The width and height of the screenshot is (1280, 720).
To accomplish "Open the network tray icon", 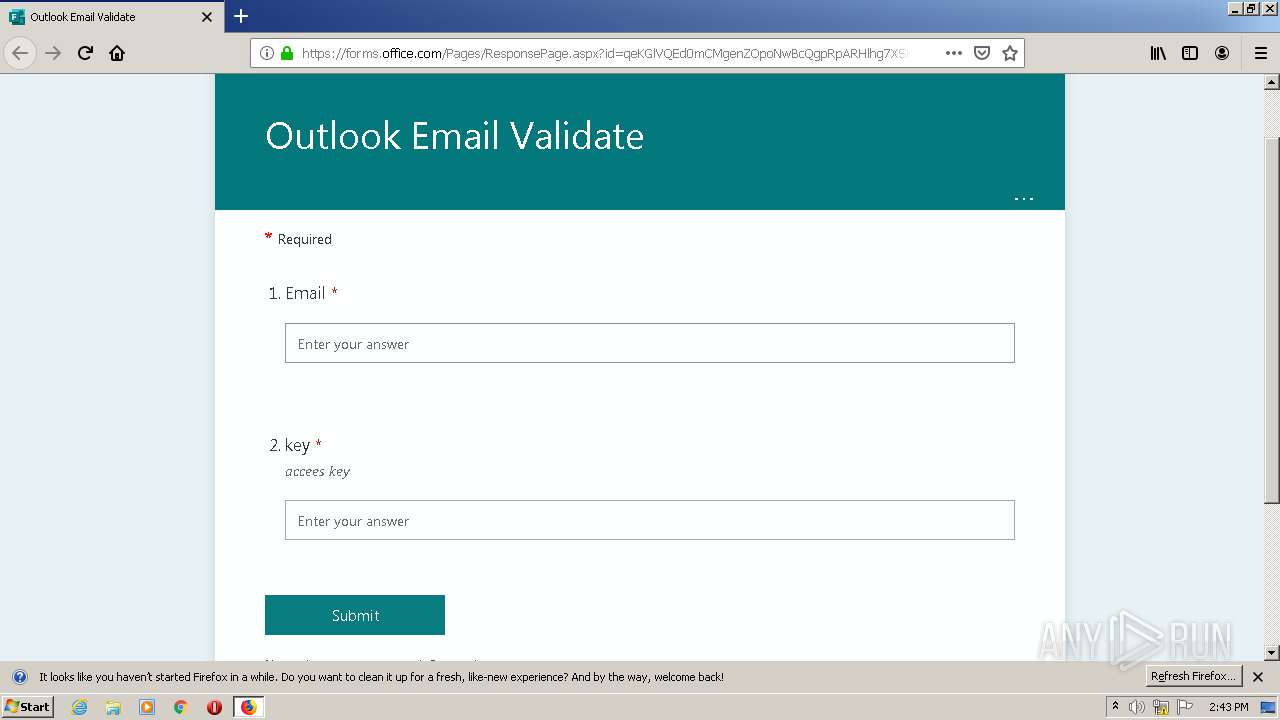I will 1161,707.
